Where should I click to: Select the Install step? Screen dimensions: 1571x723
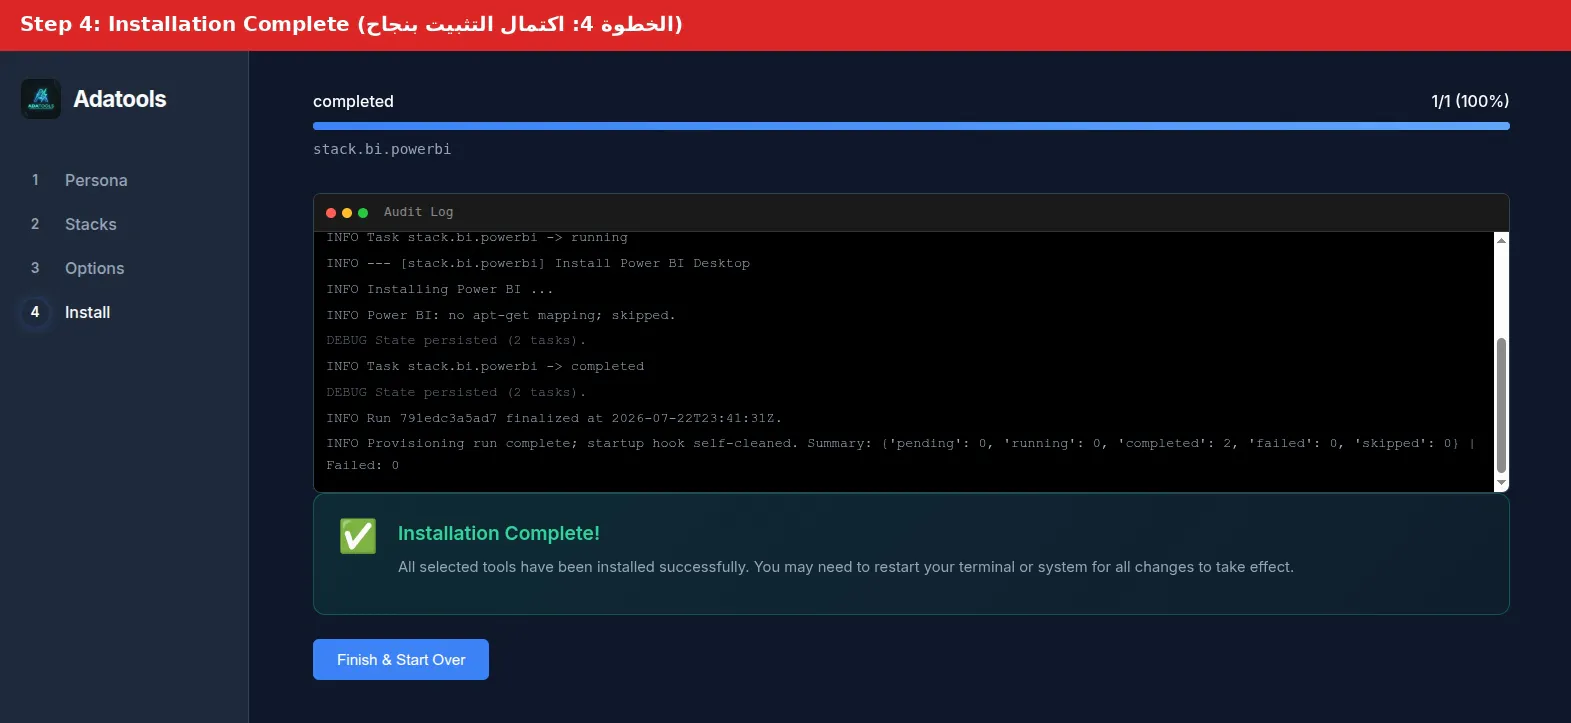[88, 312]
